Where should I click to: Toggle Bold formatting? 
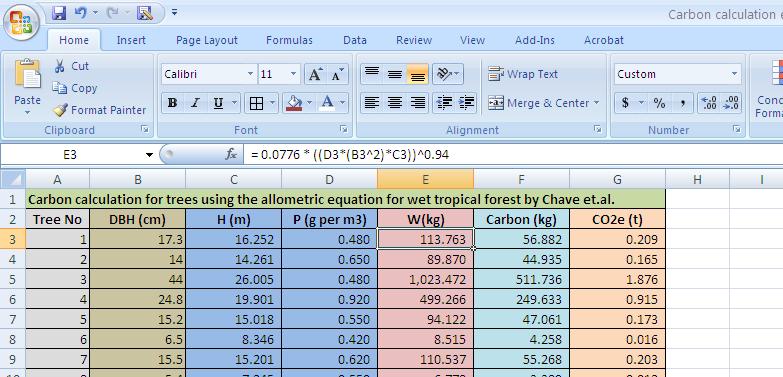coord(172,103)
